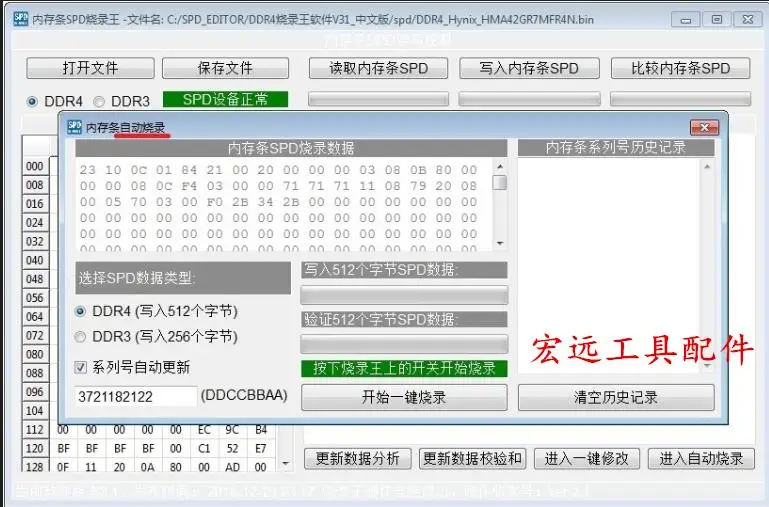Image resolution: width=769 pixels, height=507 pixels.
Task: Close the main SPD burner window
Action: click(747, 20)
